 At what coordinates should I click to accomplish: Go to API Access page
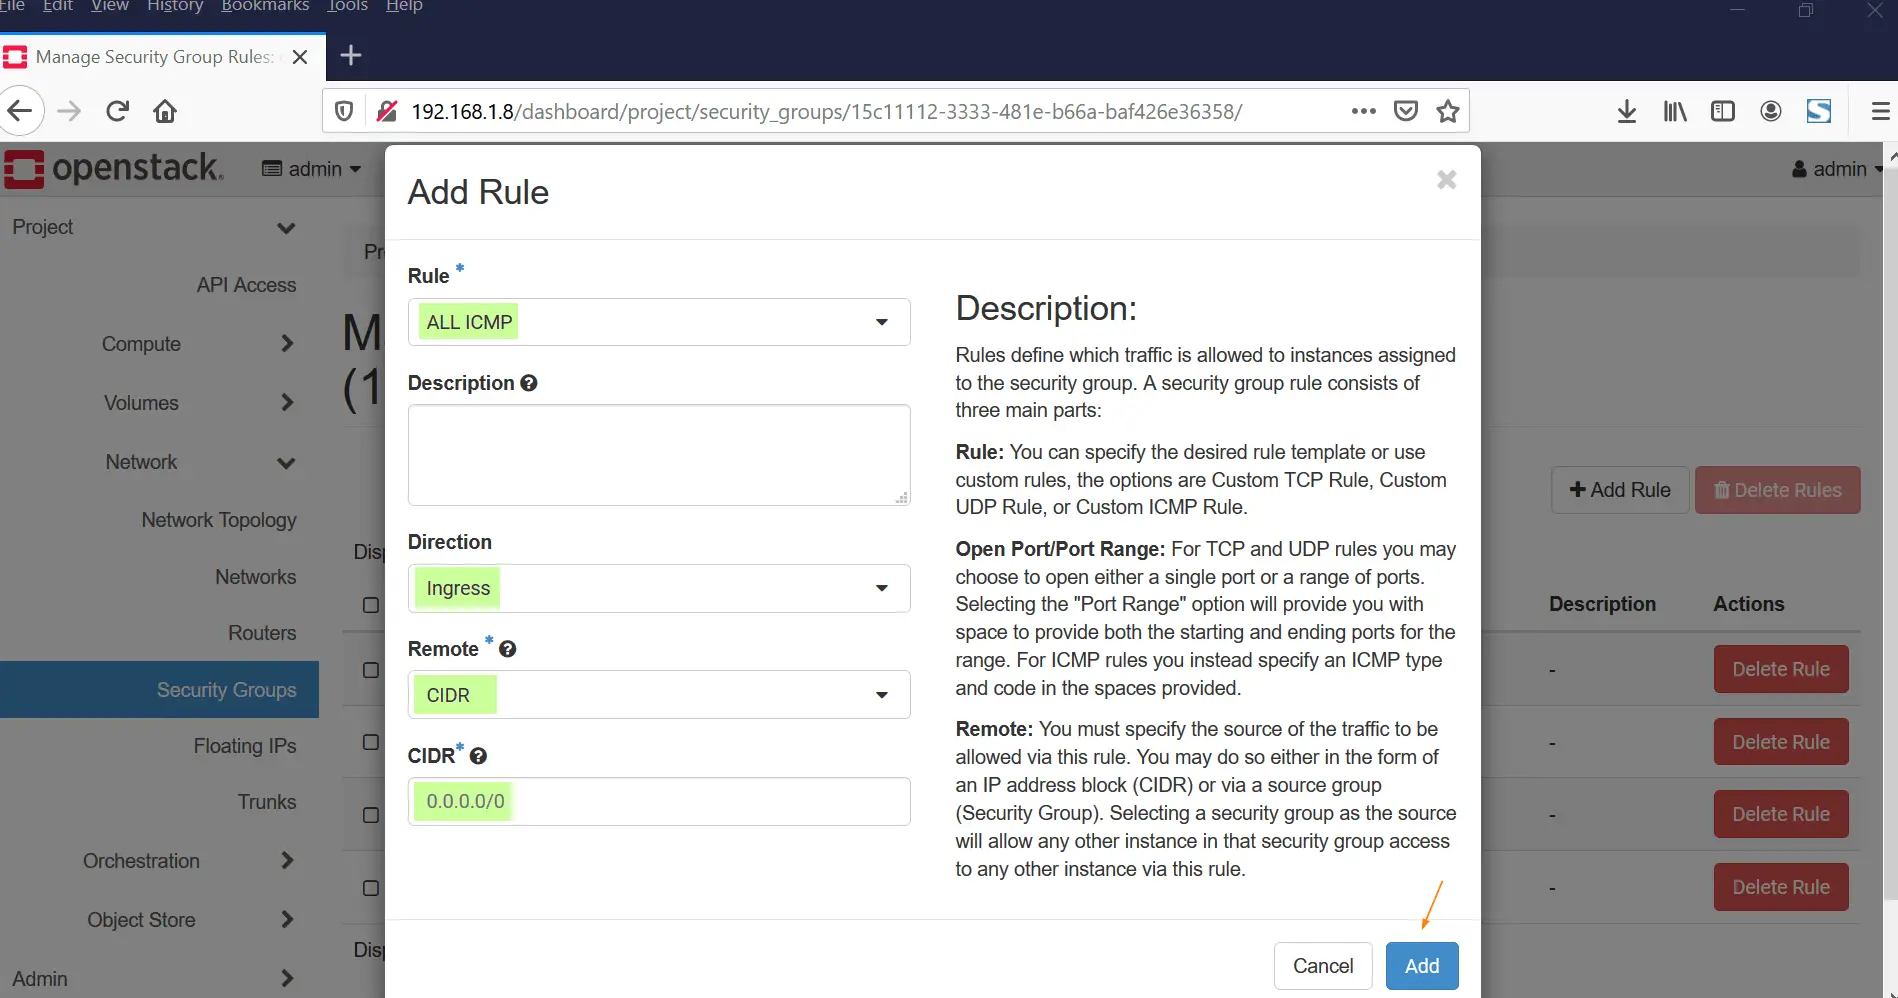(x=246, y=285)
